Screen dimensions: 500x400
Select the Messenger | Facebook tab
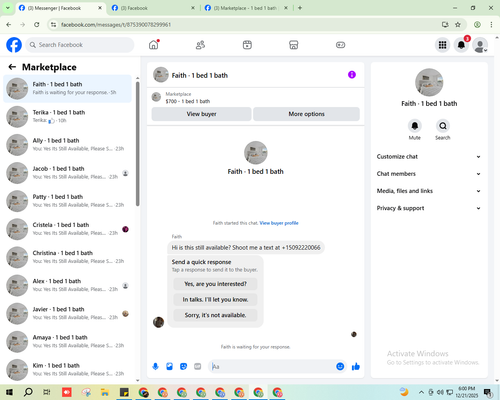coord(61,8)
